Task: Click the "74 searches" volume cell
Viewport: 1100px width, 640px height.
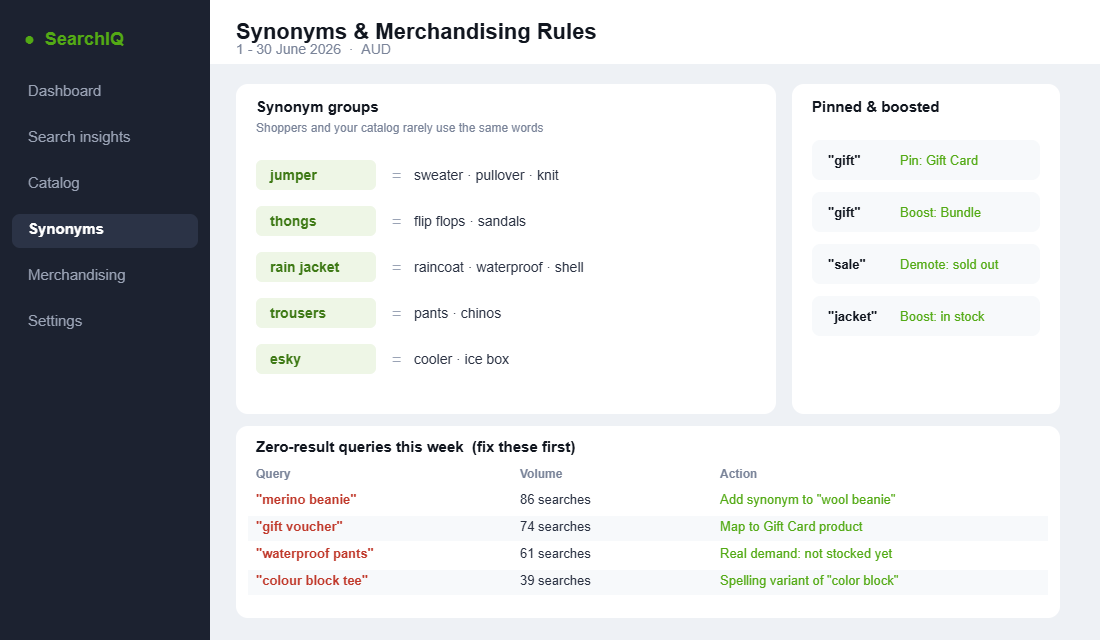Action: [x=555, y=526]
